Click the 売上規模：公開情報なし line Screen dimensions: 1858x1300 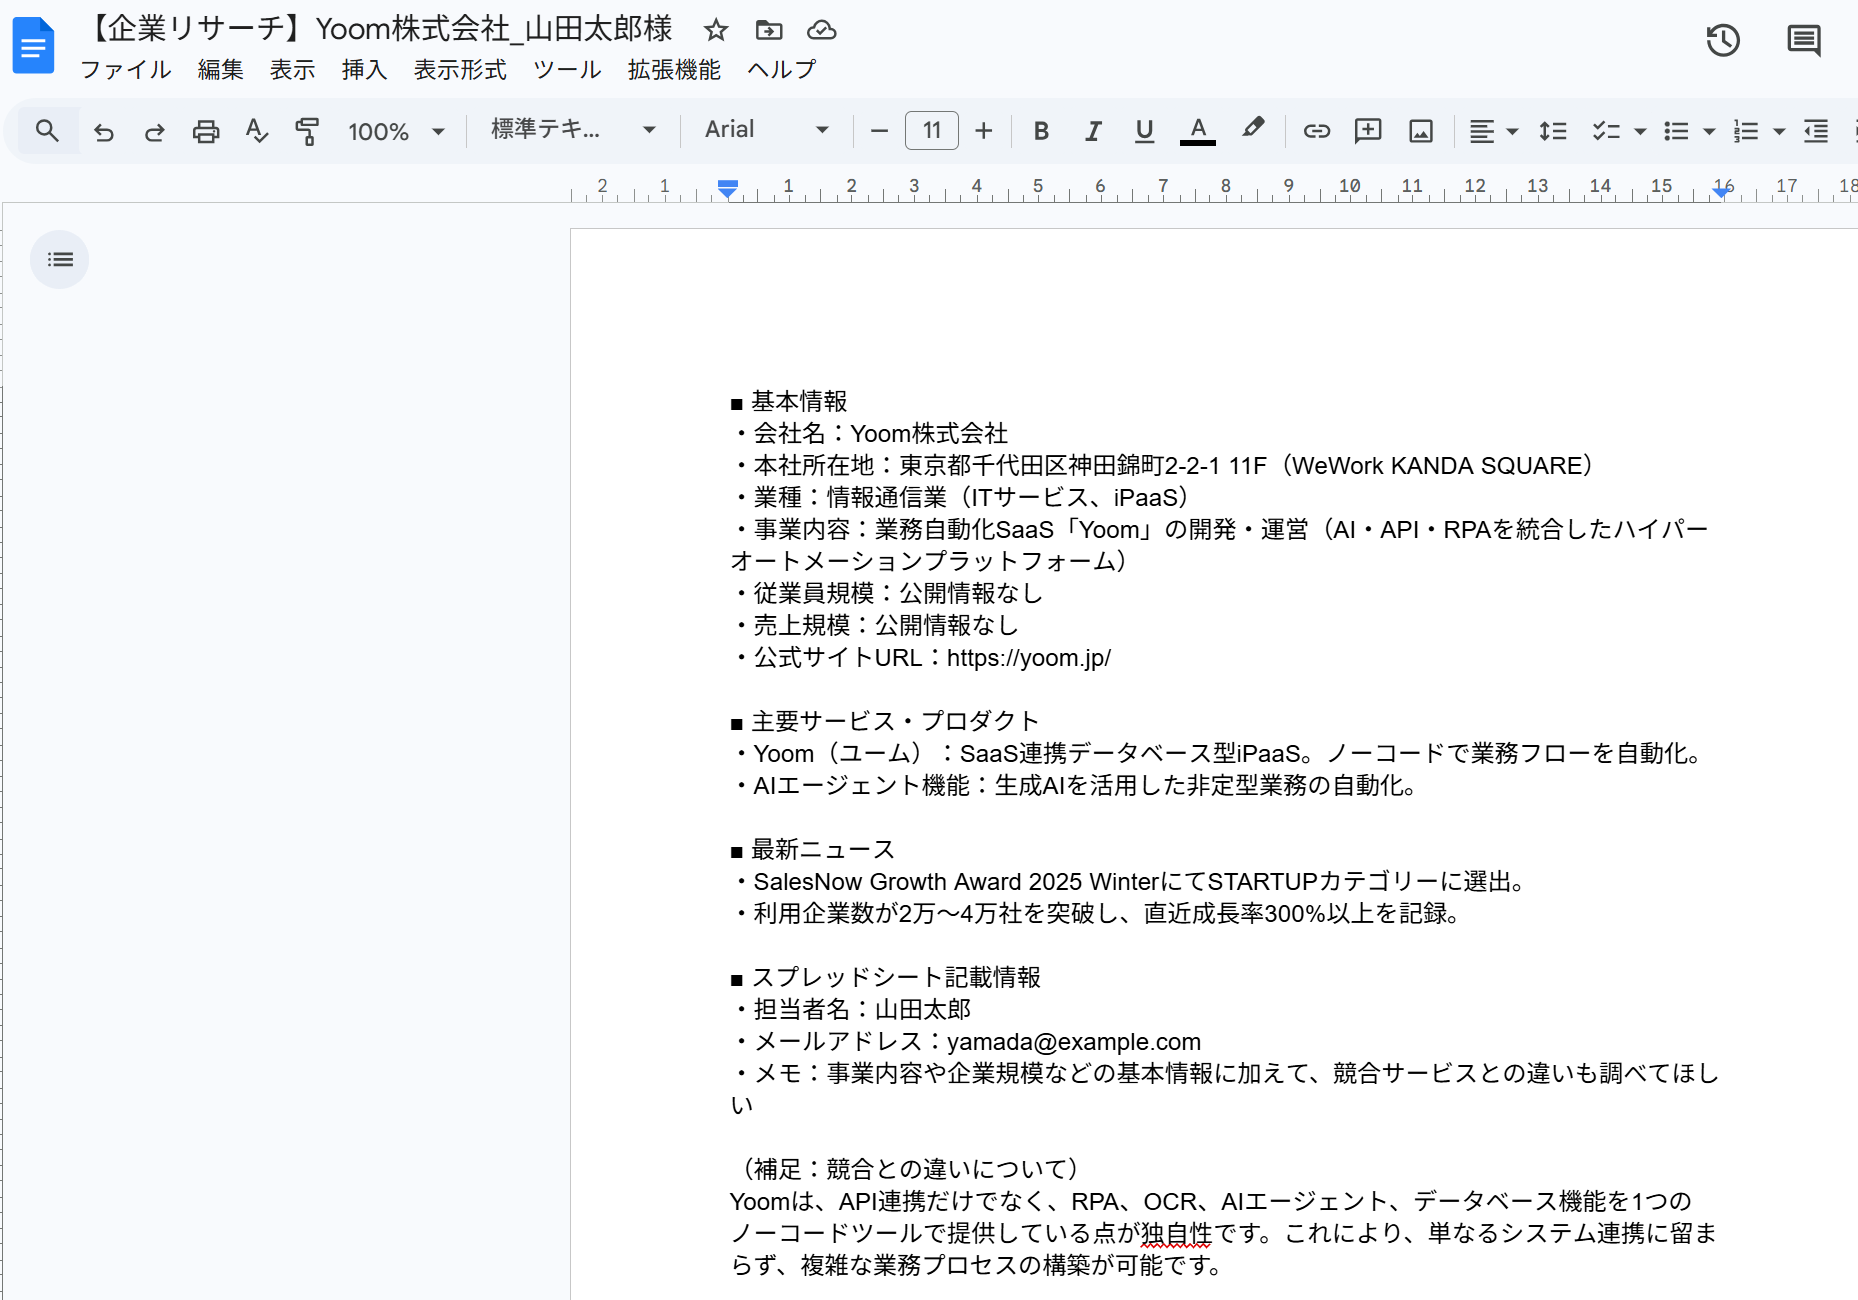875,626
